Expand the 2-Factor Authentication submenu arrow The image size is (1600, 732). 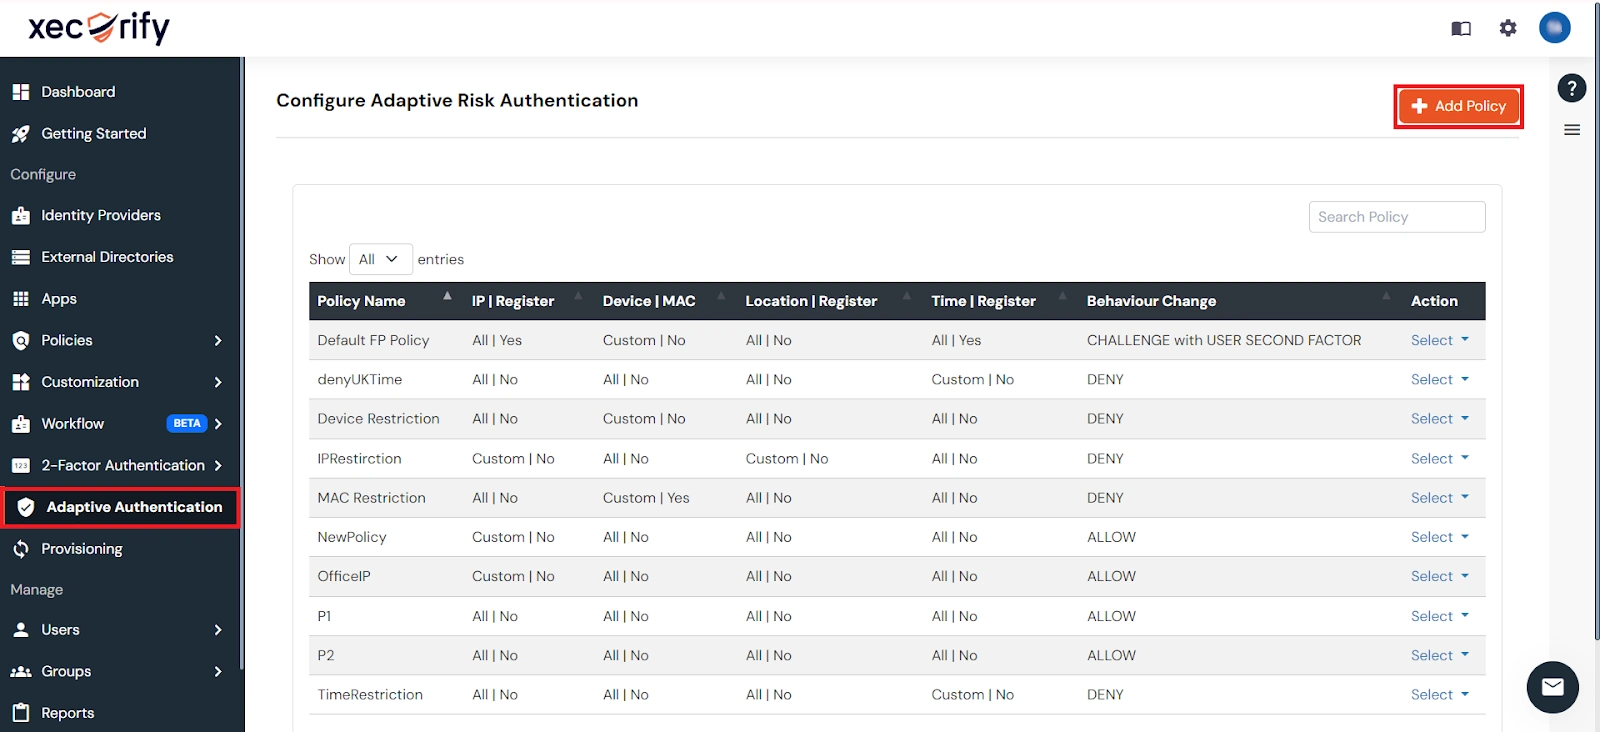(x=218, y=466)
